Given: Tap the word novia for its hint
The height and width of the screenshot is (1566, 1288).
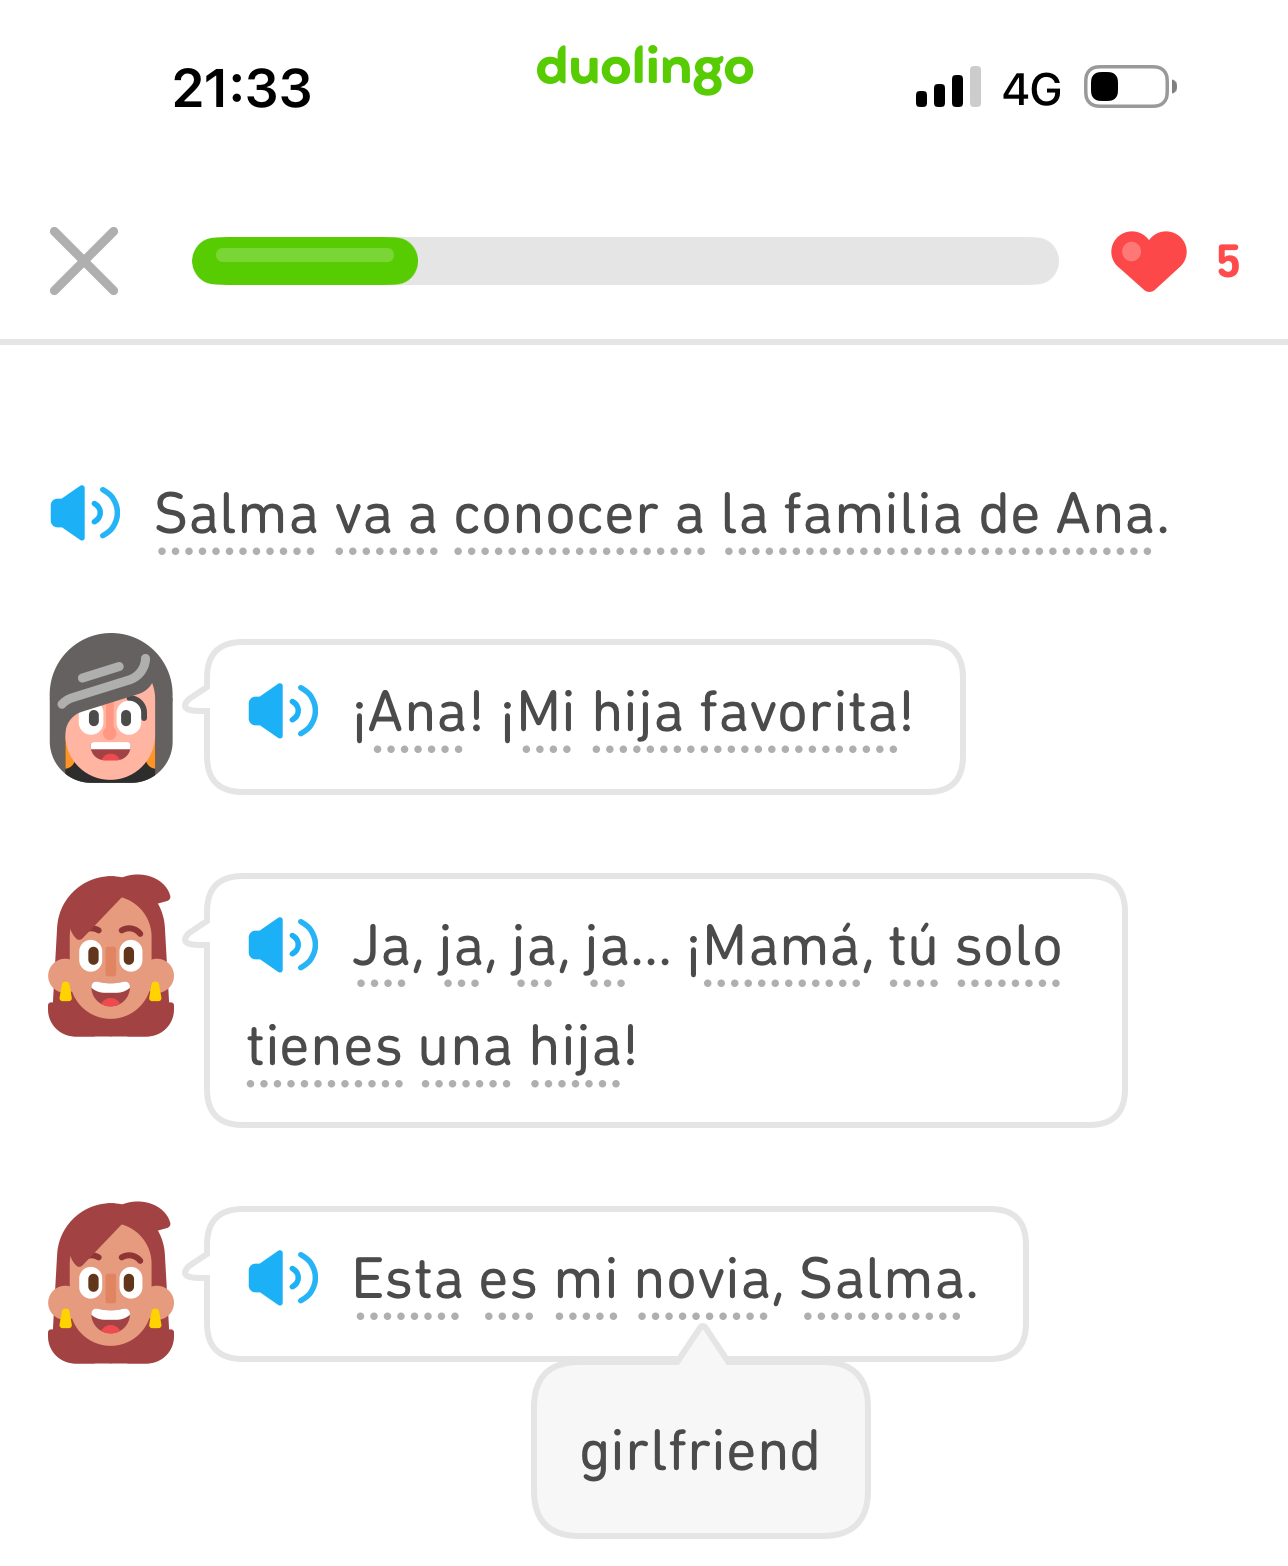Looking at the screenshot, I should tap(703, 1279).
